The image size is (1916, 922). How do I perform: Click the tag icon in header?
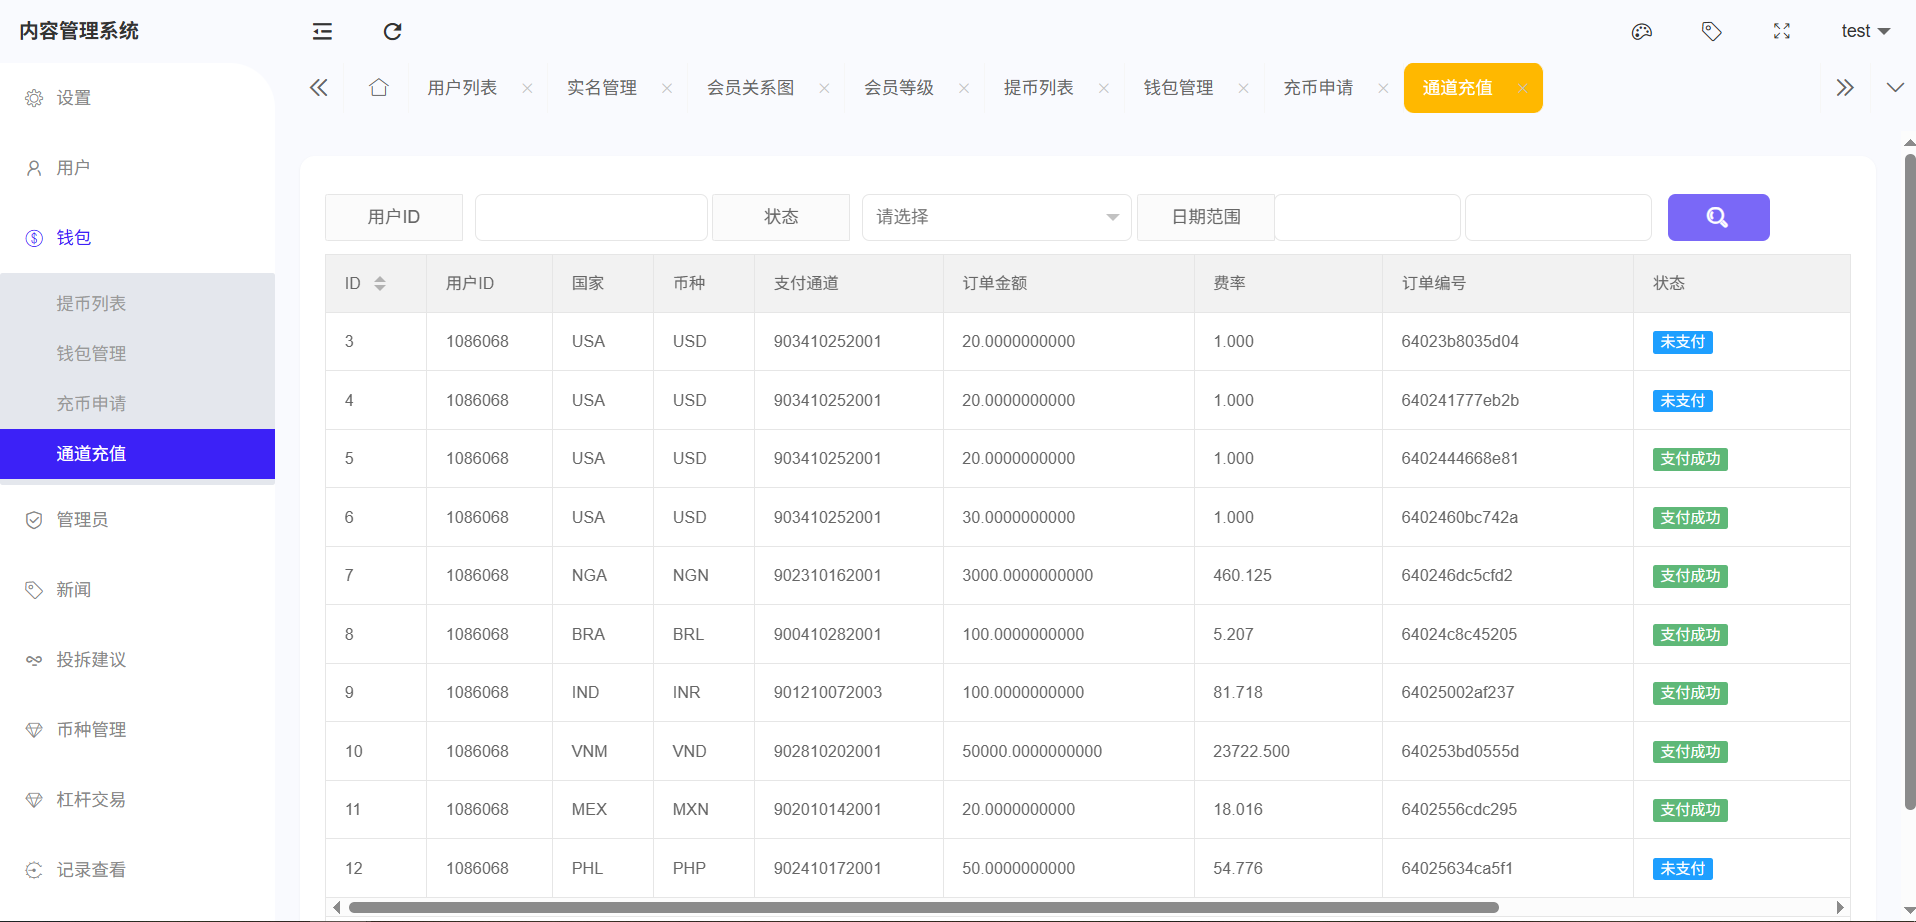click(1711, 32)
